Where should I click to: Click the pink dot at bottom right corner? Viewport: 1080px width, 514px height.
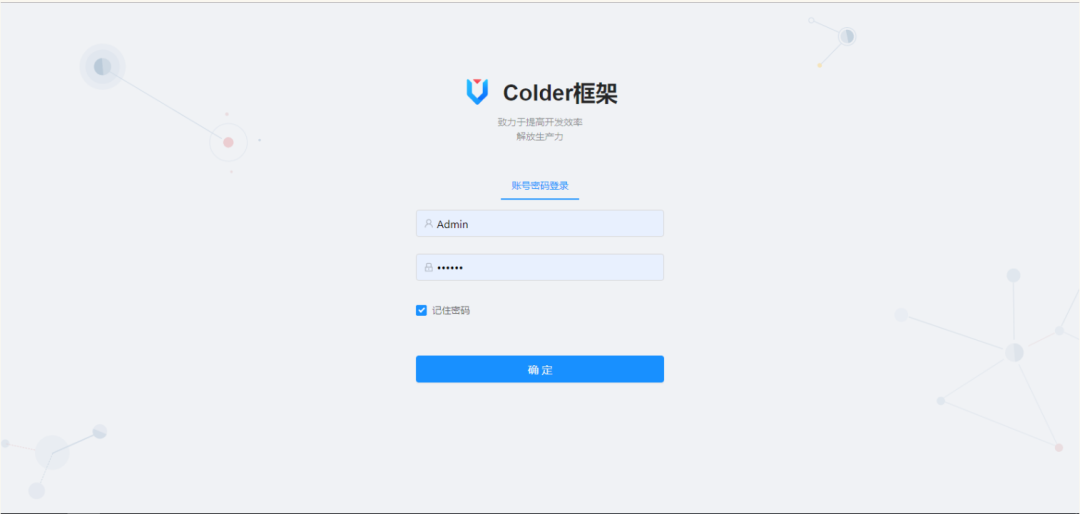pyautogui.click(x=1059, y=447)
